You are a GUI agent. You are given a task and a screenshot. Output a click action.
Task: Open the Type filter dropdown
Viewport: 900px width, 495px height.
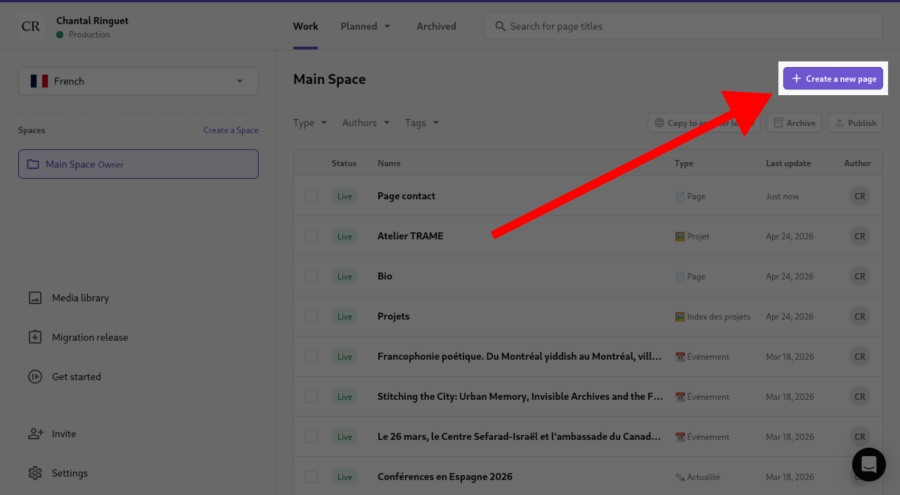(x=310, y=122)
